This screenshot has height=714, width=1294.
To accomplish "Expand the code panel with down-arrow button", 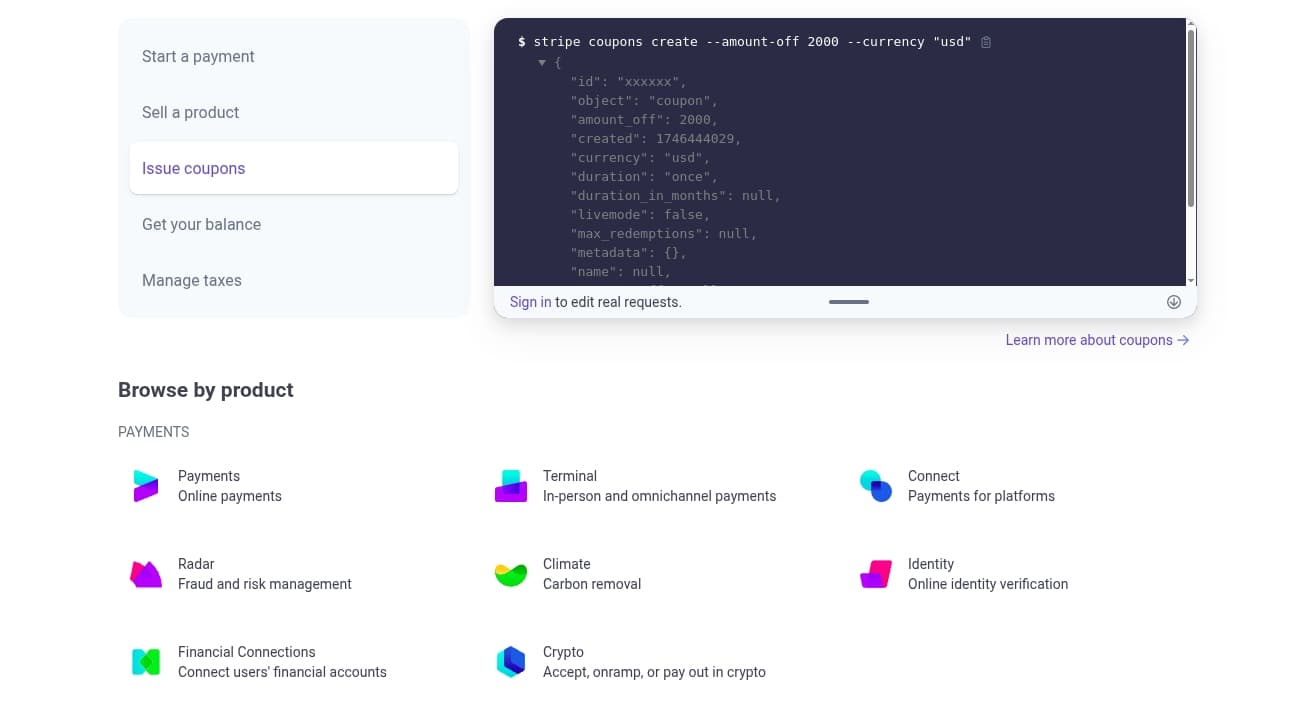I will pyautogui.click(x=1174, y=302).
